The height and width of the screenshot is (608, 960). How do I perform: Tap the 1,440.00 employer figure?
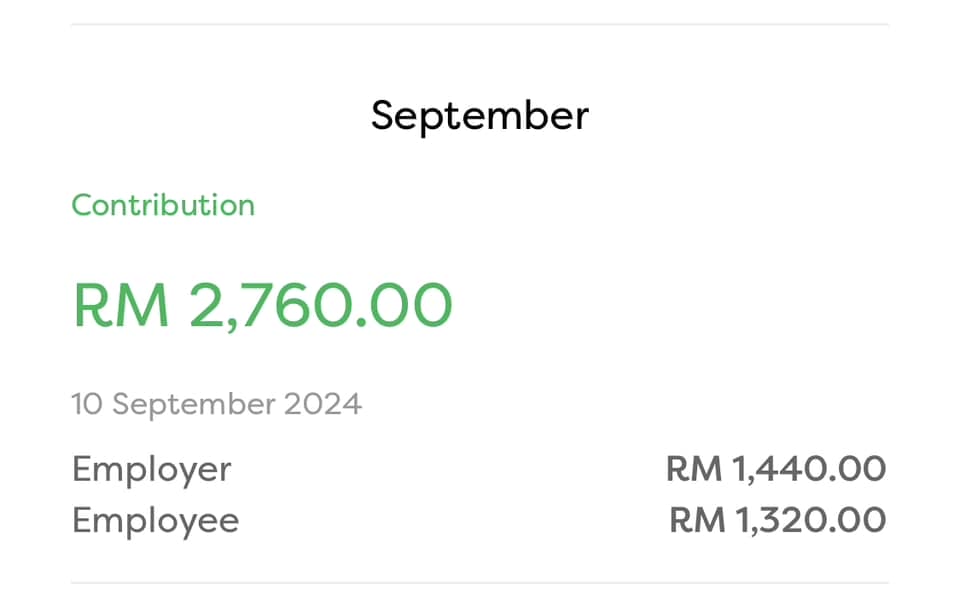tap(809, 470)
